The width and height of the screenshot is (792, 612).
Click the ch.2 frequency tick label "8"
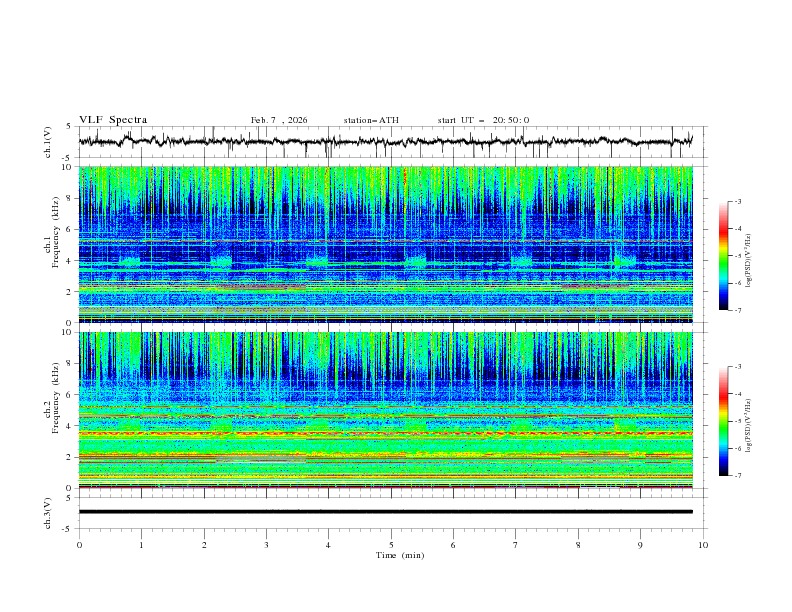[x=70, y=364]
